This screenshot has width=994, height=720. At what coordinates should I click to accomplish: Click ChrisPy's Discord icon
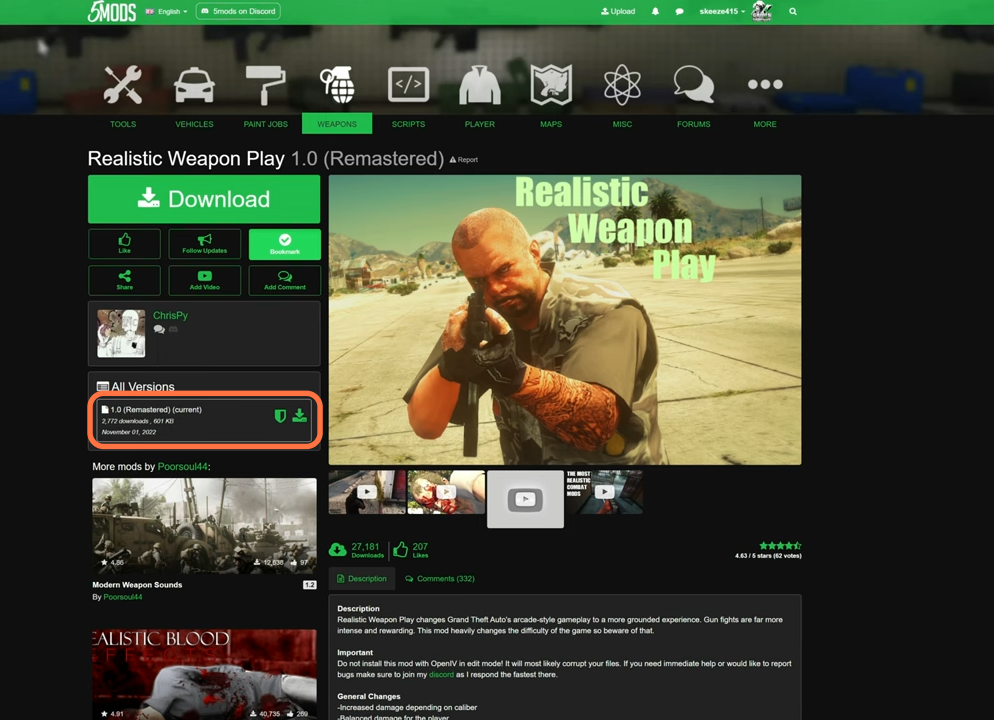click(x=173, y=329)
